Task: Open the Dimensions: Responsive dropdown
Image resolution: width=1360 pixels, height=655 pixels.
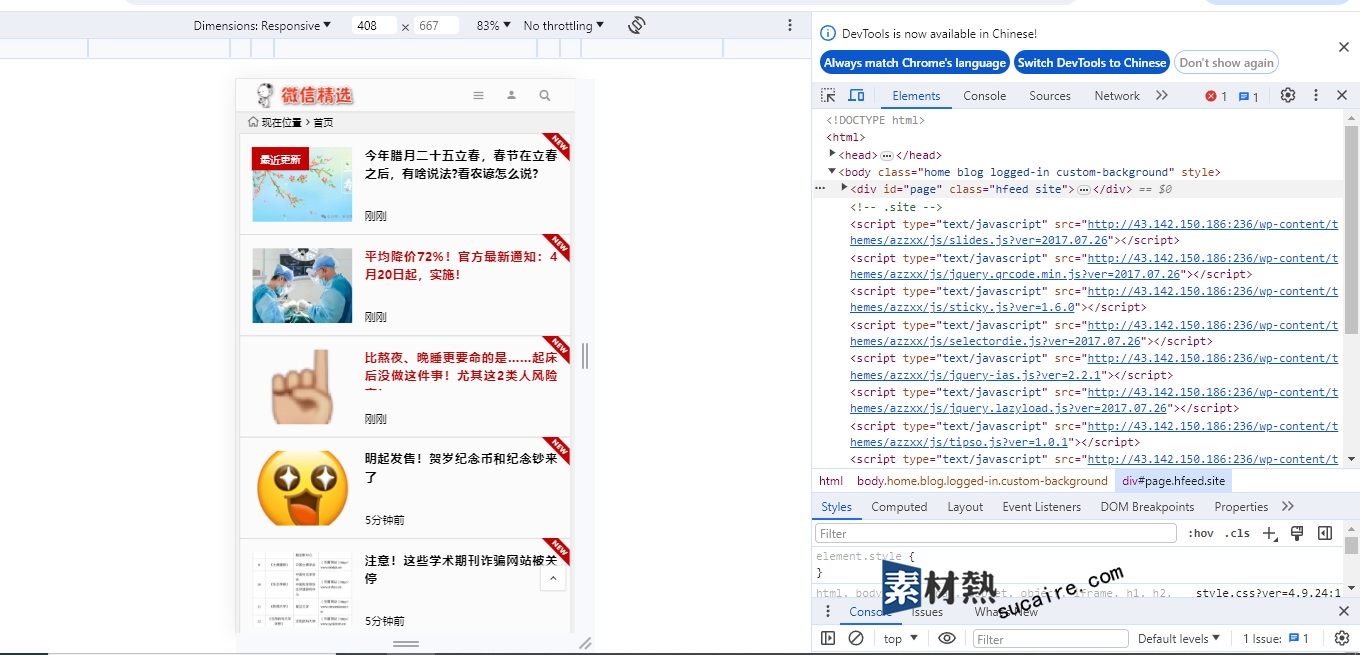Action: (x=262, y=25)
